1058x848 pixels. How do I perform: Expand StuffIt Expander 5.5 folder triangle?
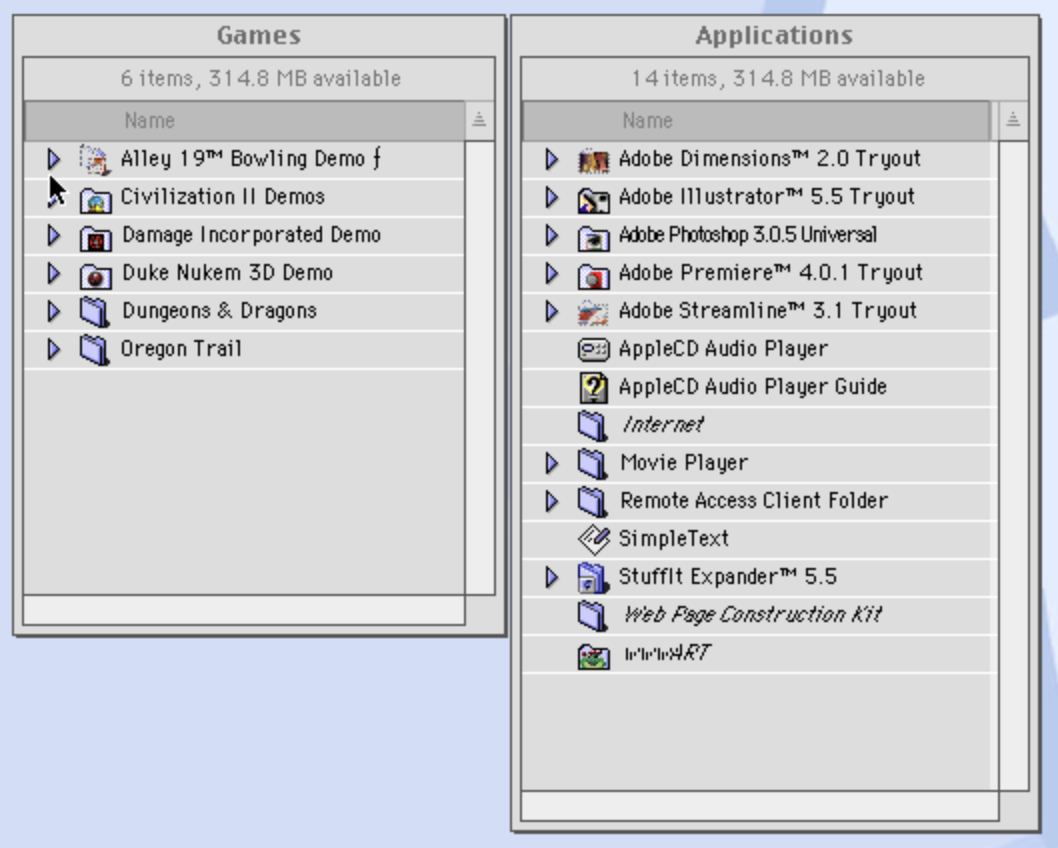(552, 577)
